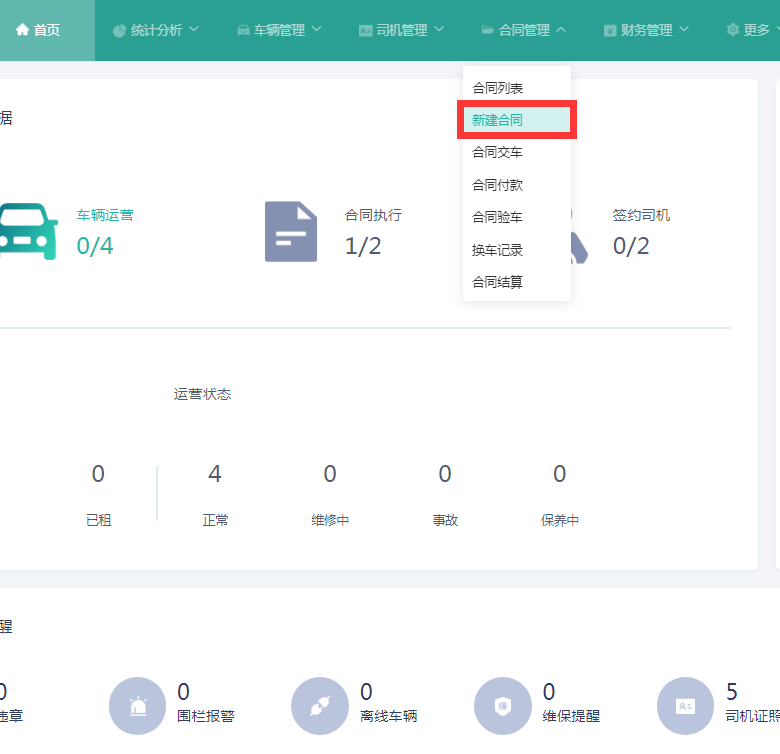Click the document icon beside 合同执行
This screenshot has height=754, width=780.
pos(291,232)
